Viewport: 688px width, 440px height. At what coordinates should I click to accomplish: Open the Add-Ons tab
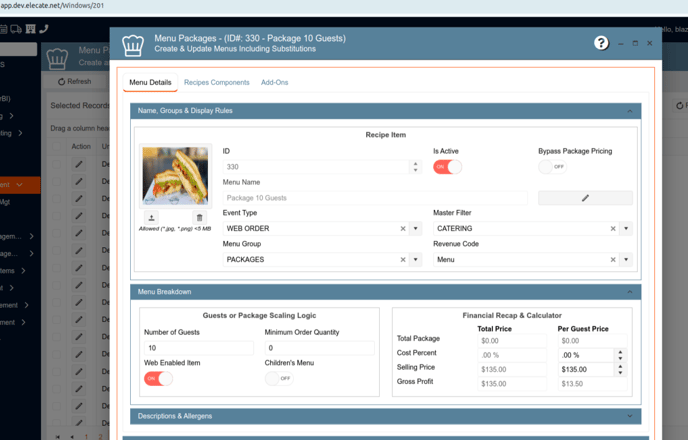275,82
